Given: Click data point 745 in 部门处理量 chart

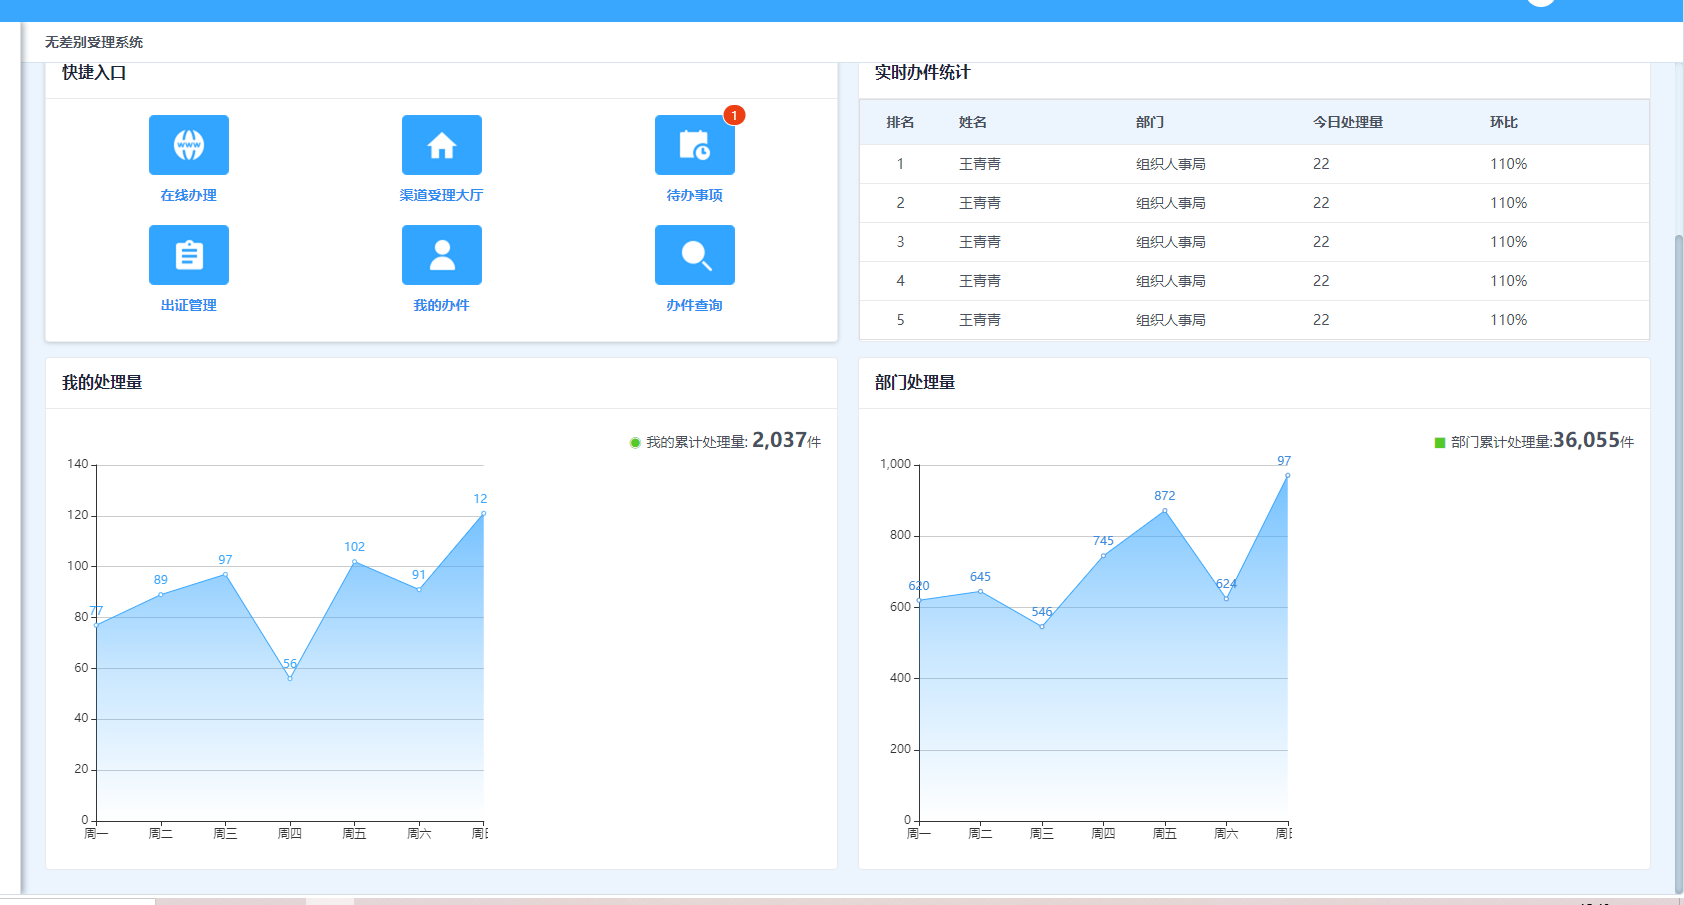Looking at the screenshot, I should 1103,556.
